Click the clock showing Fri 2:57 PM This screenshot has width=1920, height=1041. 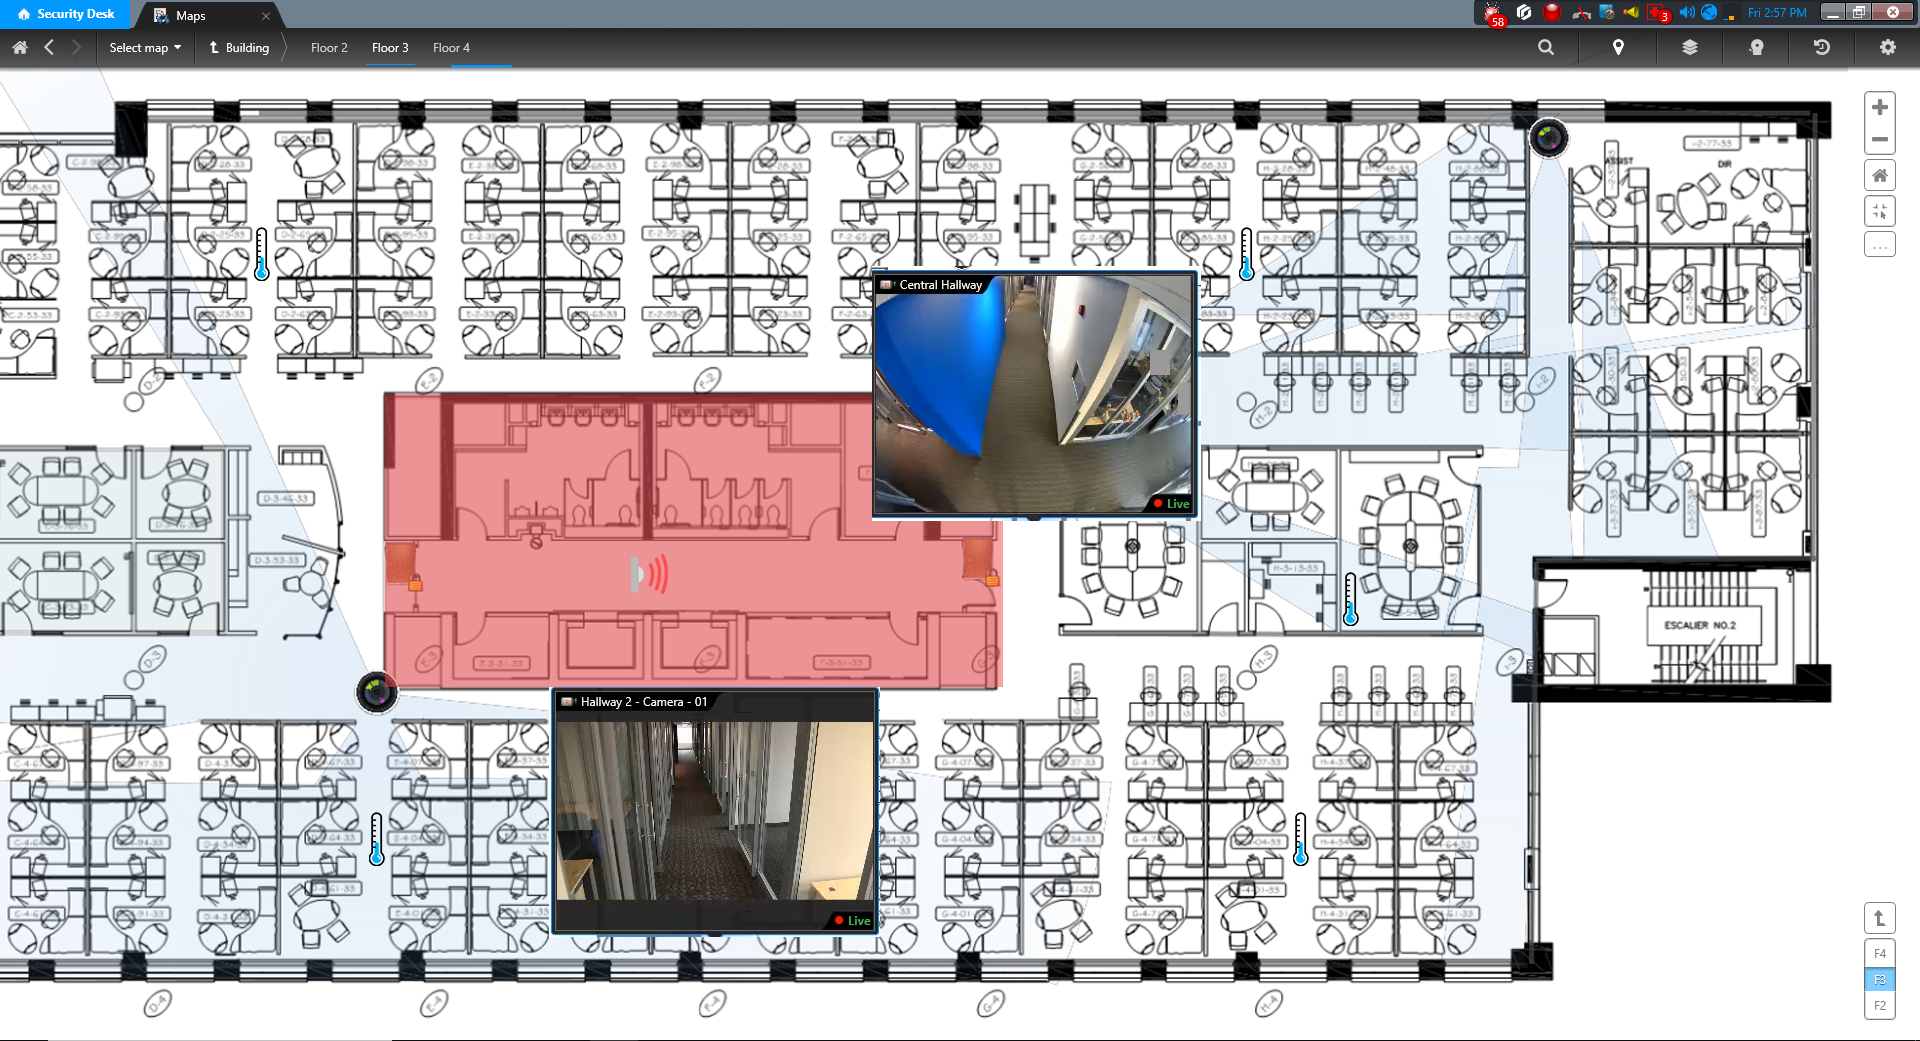click(x=1777, y=13)
